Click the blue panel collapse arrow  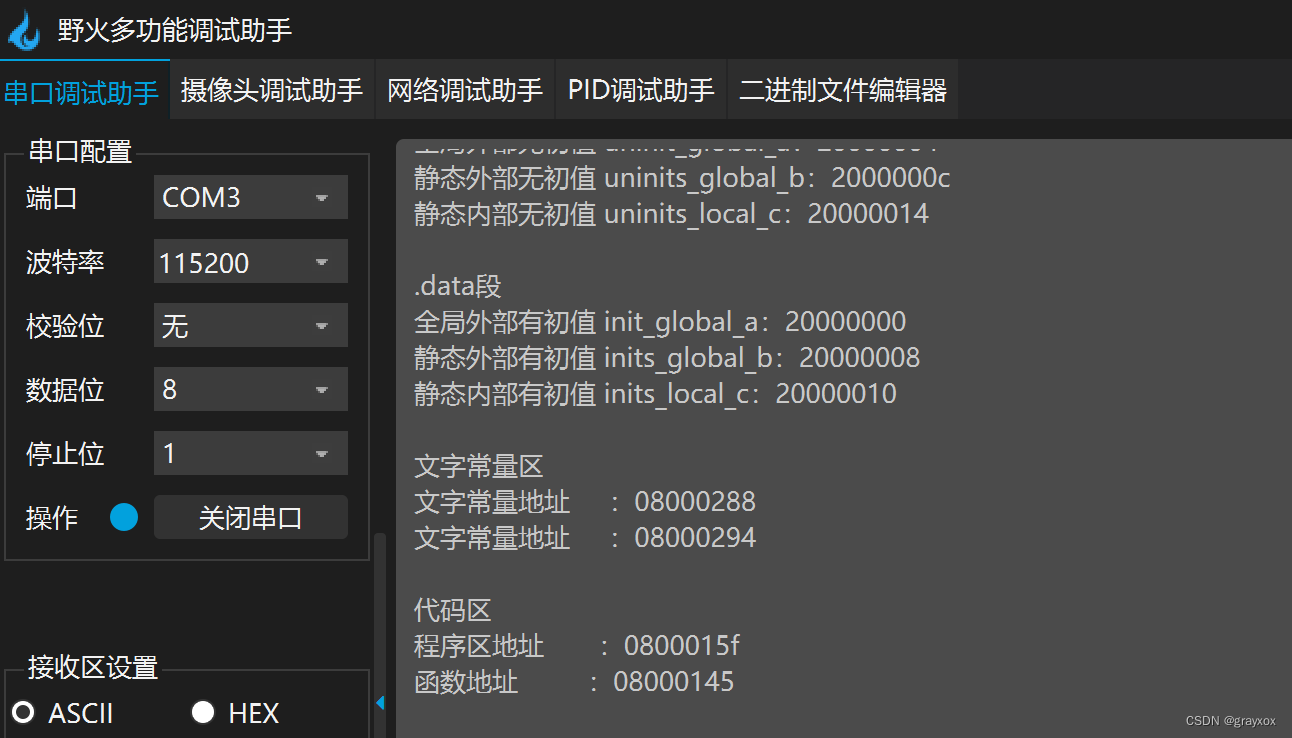click(x=381, y=703)
